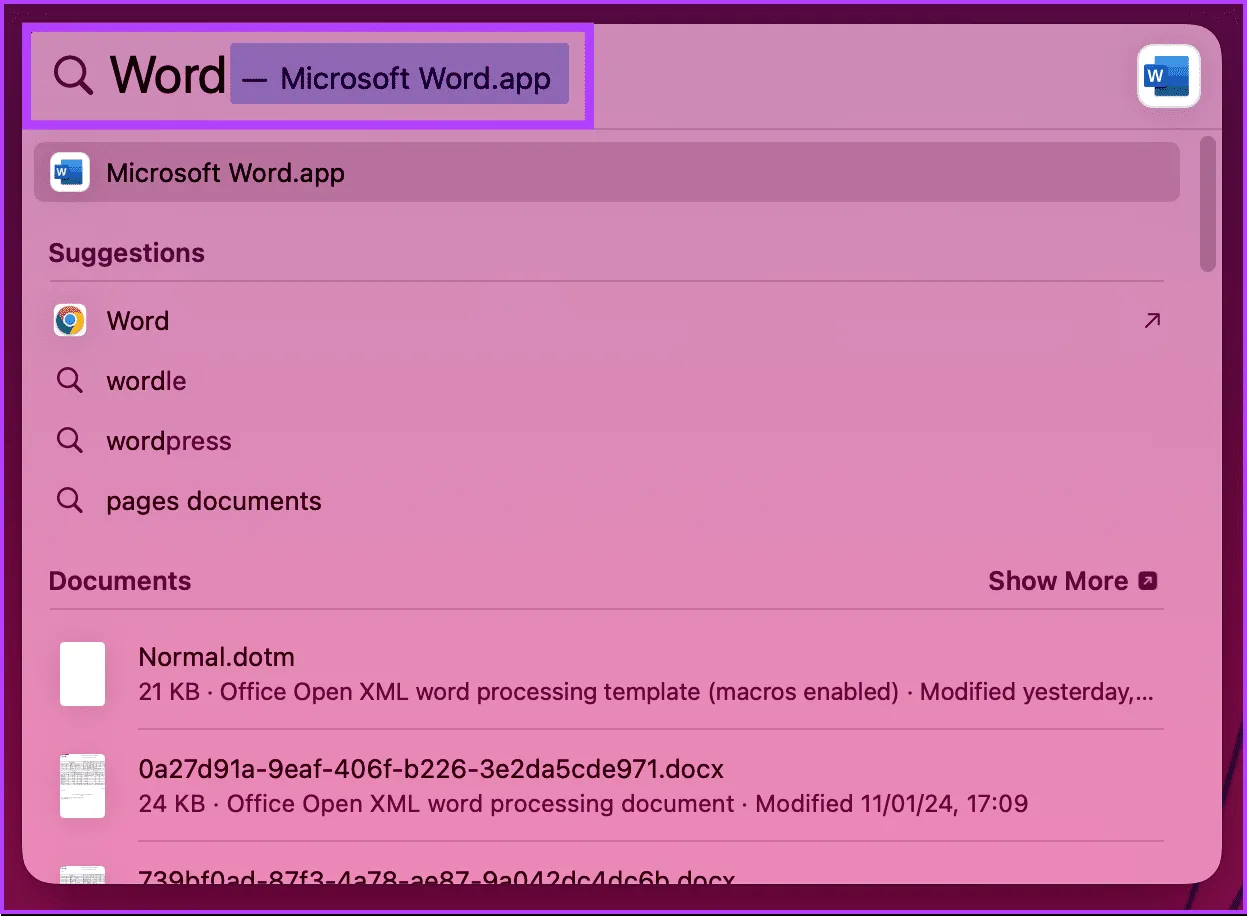Click the search icon beside pages documents
The width and height of the screenshot is (1247, 916).
pyautogui.click(x=70, y=501)
